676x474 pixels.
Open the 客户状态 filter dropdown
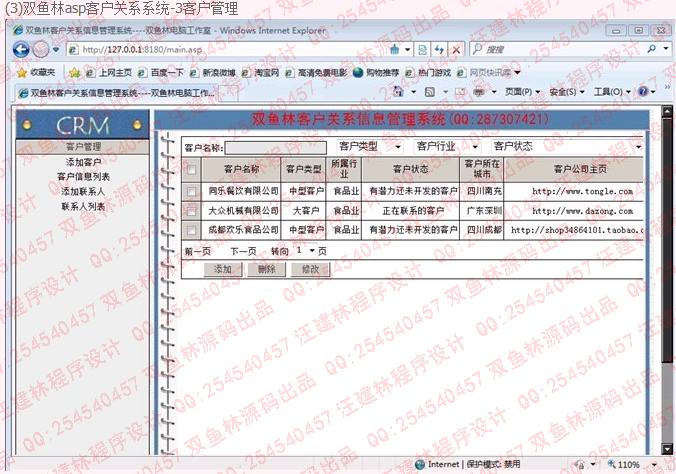(567, 147)
